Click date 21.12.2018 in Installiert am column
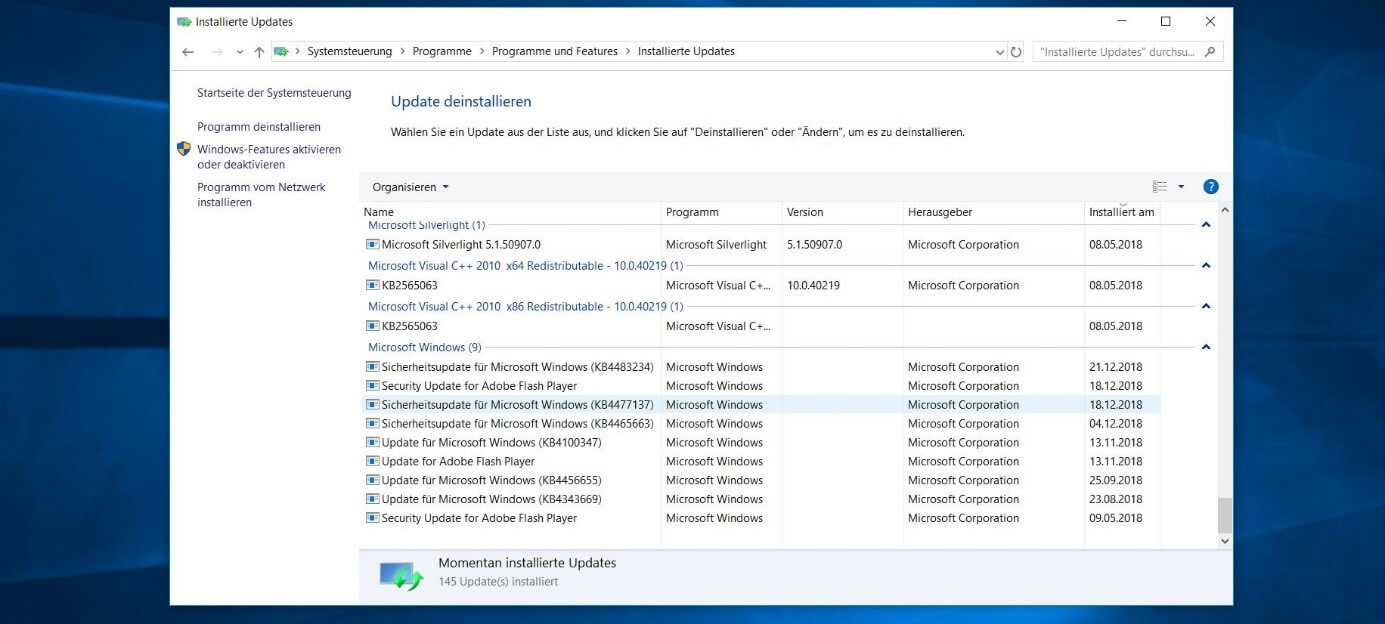The image size is (1385, 624). point(1115,367)
